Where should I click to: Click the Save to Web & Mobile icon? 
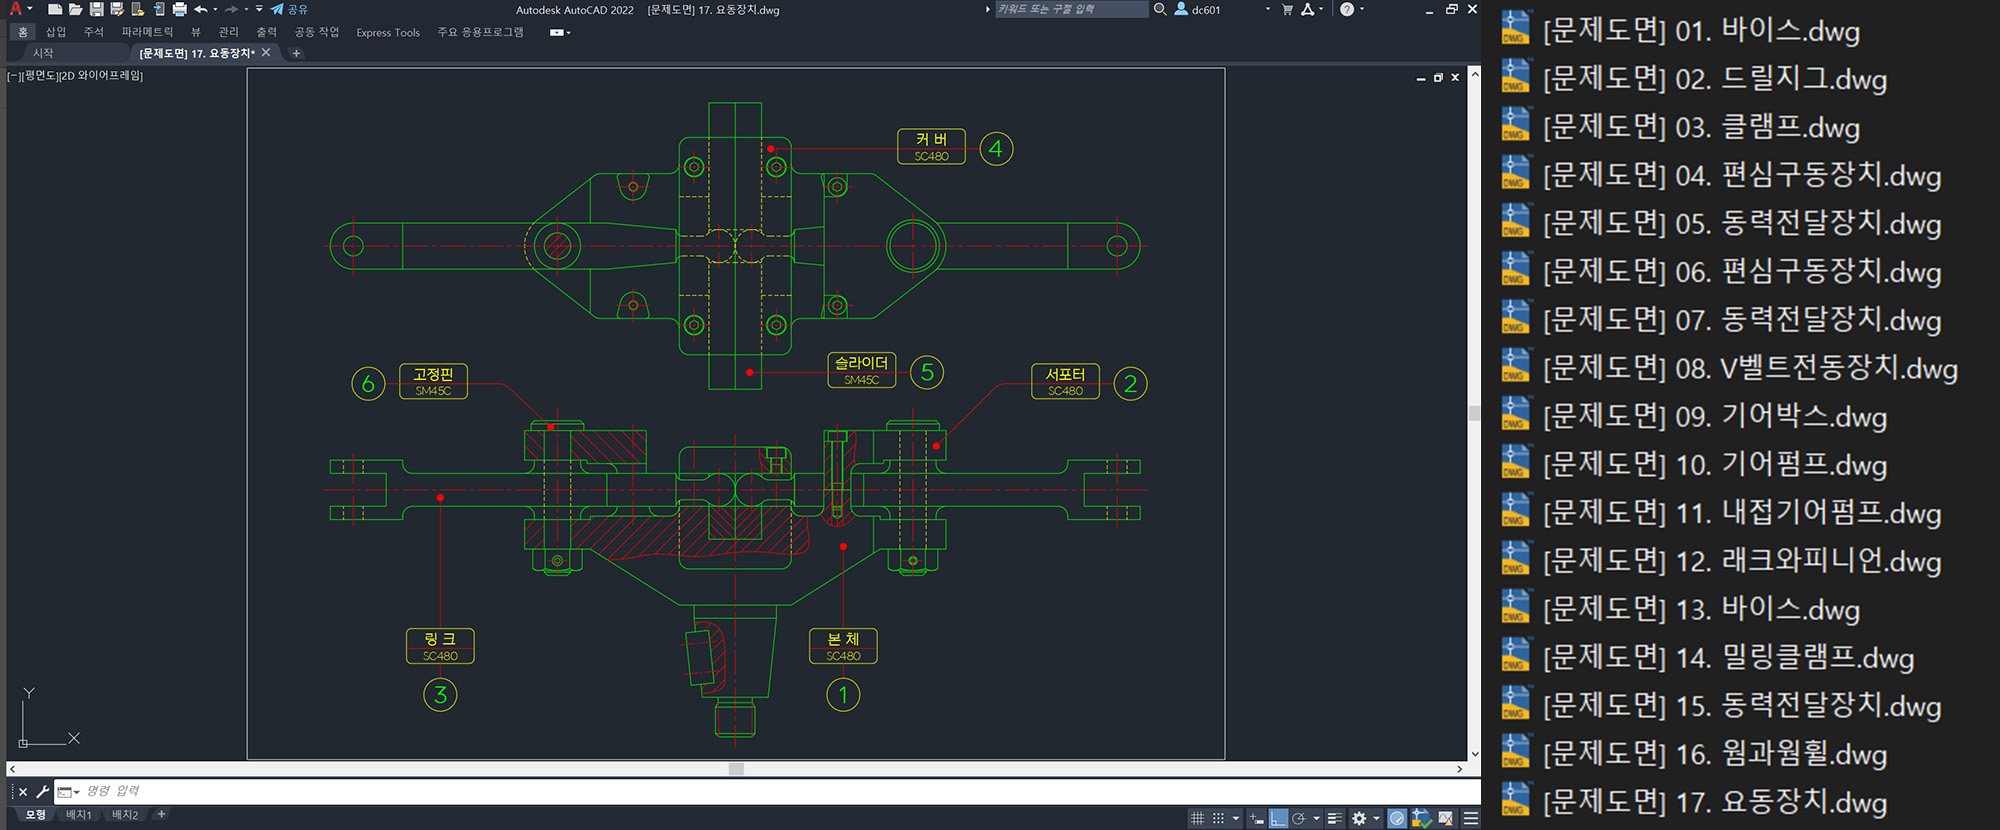pyautogui.click(x=159, y=9)
